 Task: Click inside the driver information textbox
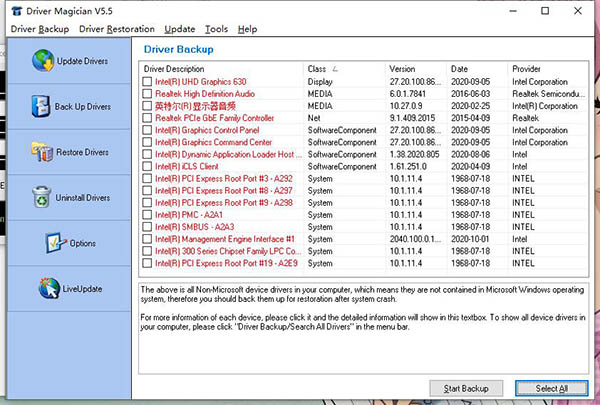click(364, 328)
